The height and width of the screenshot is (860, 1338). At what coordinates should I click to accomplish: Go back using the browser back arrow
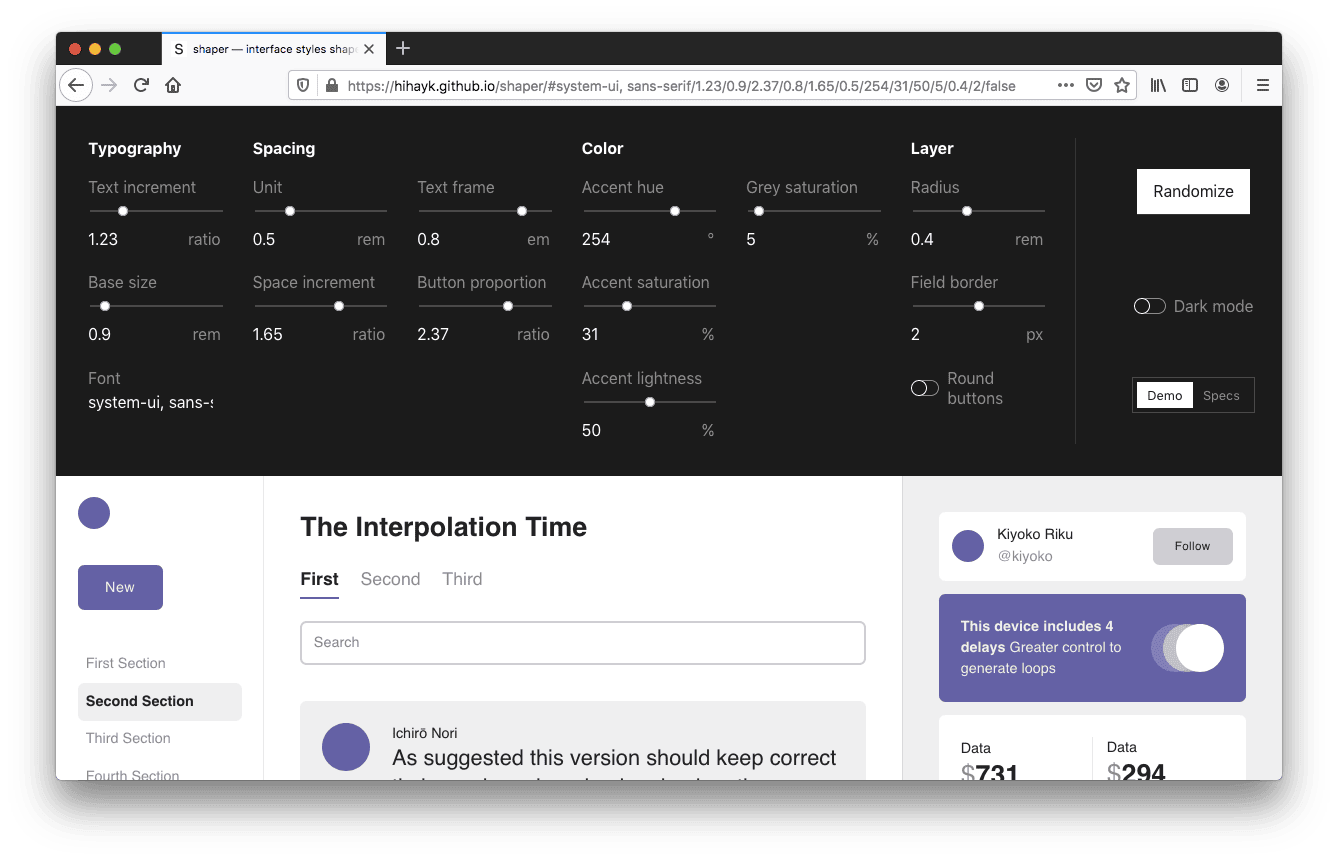tap(76, 85)
